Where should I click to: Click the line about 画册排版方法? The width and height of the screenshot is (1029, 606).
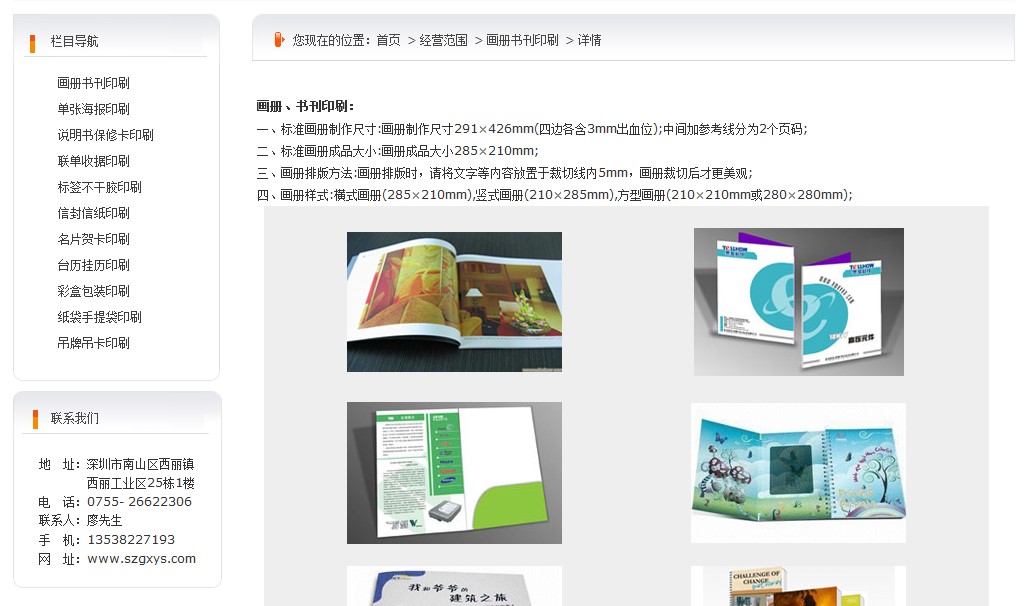pos(505,173)
